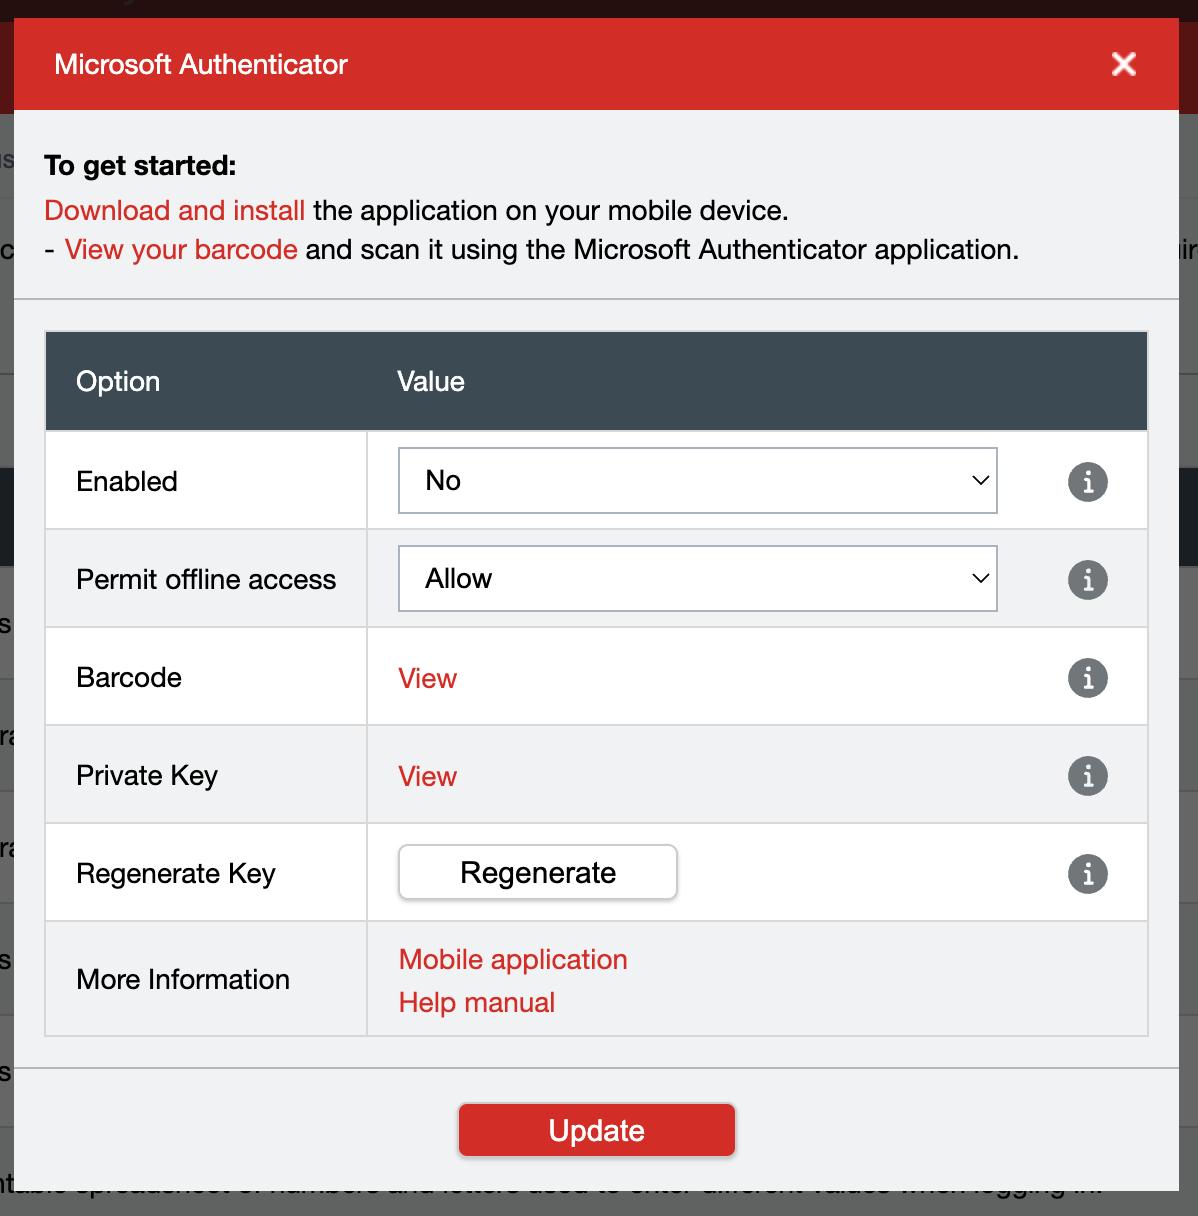The height and width of the screenshot is (1216, 1198).
Task: Click the Regenerate button
Action: [537, 873]
